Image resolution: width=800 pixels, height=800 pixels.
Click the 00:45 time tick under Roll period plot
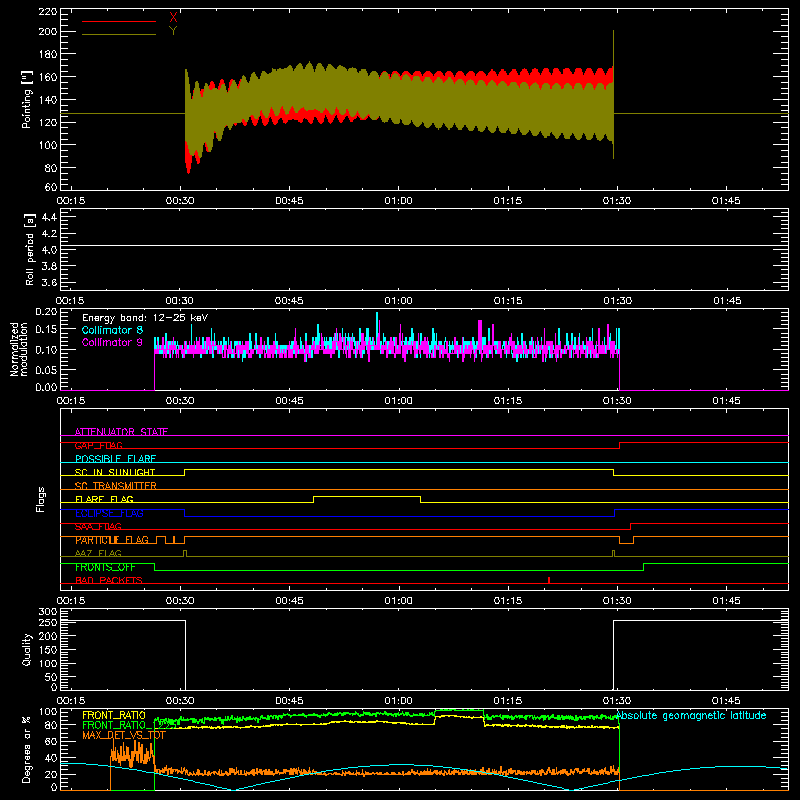click(x=289, y=301)
